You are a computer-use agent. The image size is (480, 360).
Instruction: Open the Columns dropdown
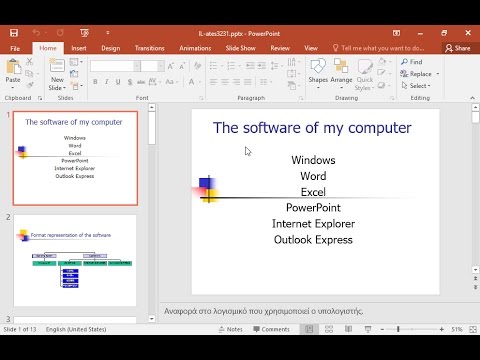tap(265, 82)
